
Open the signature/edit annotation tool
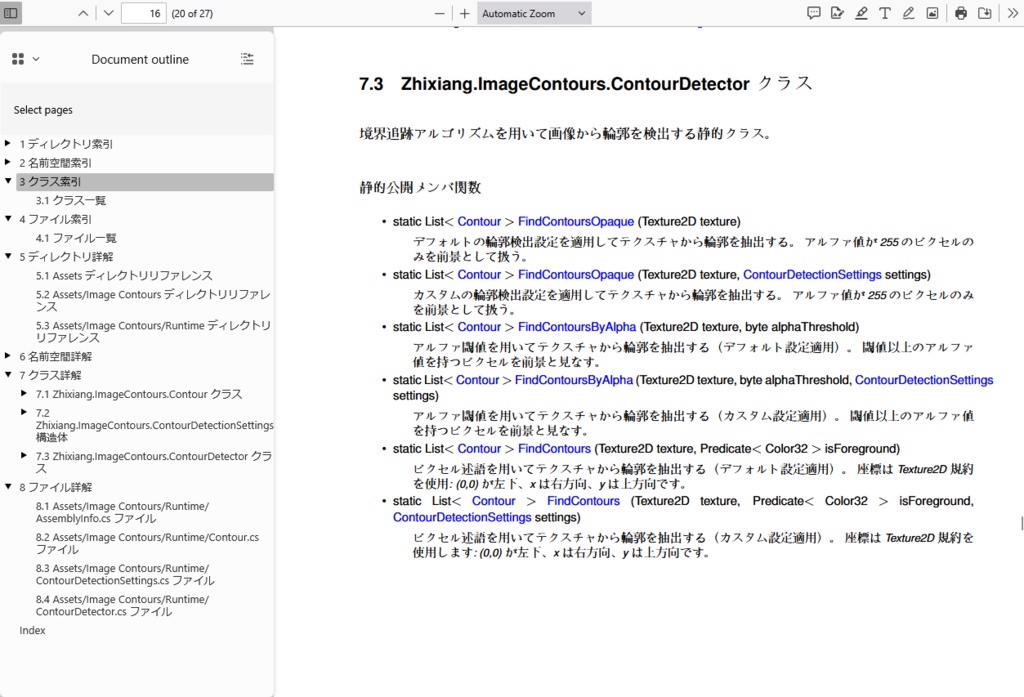(837, 13)
